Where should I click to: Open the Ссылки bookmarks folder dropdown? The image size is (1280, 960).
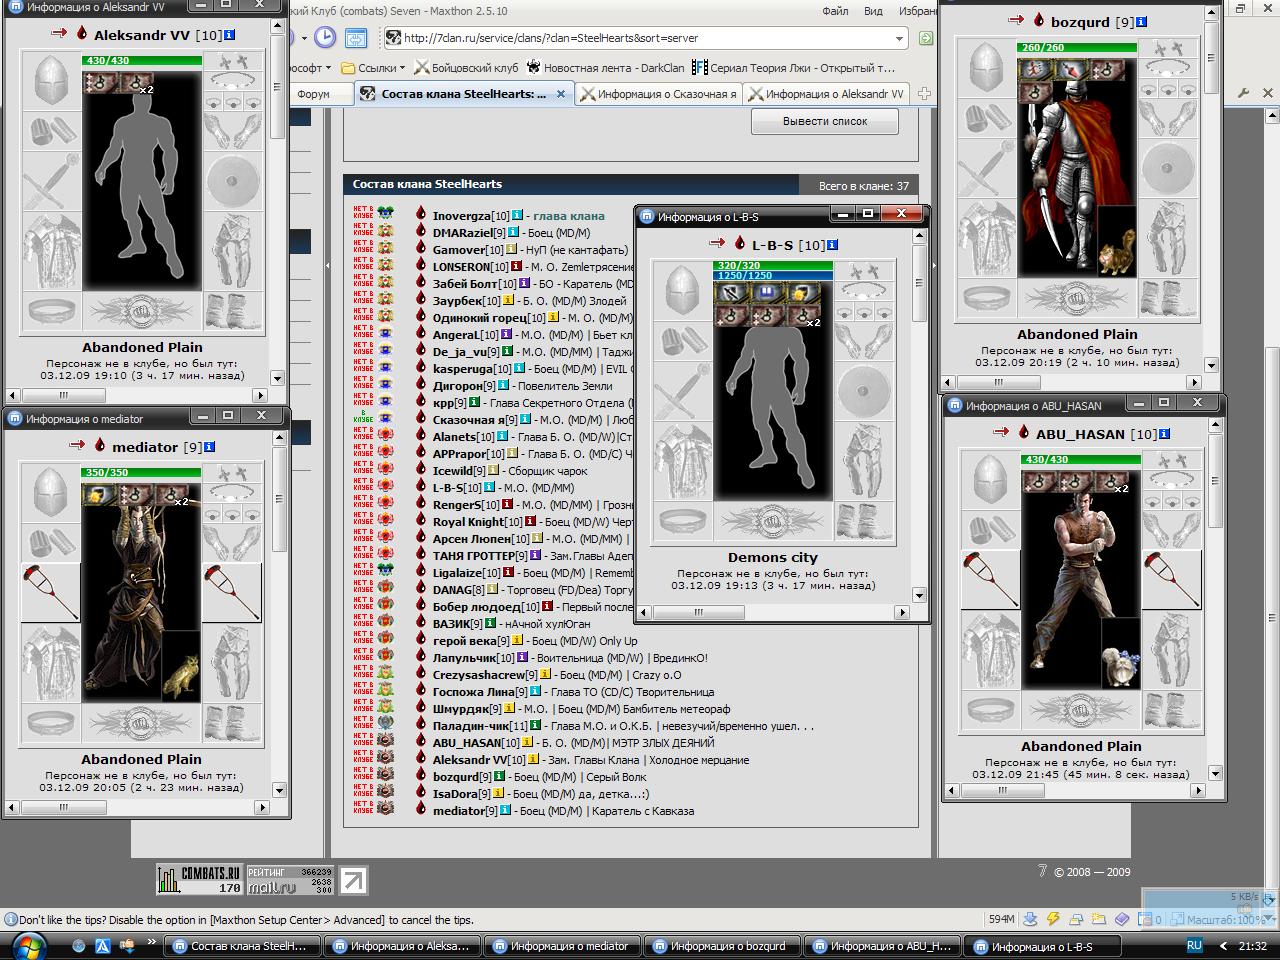373,68
